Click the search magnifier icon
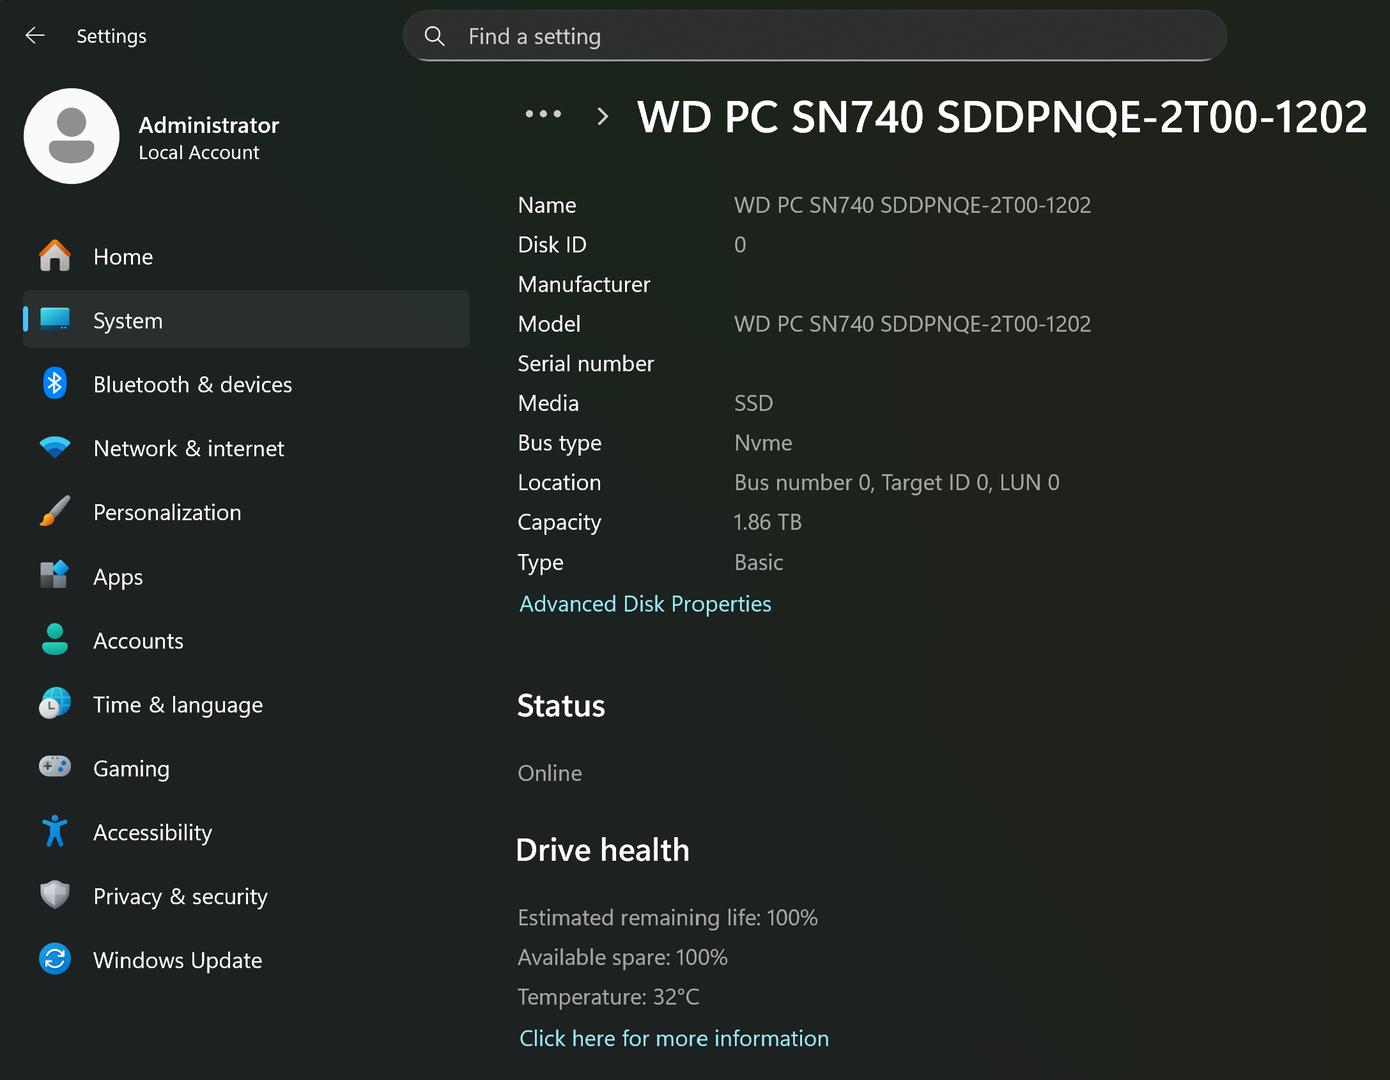1390x1080 pixels. (435, 37)
